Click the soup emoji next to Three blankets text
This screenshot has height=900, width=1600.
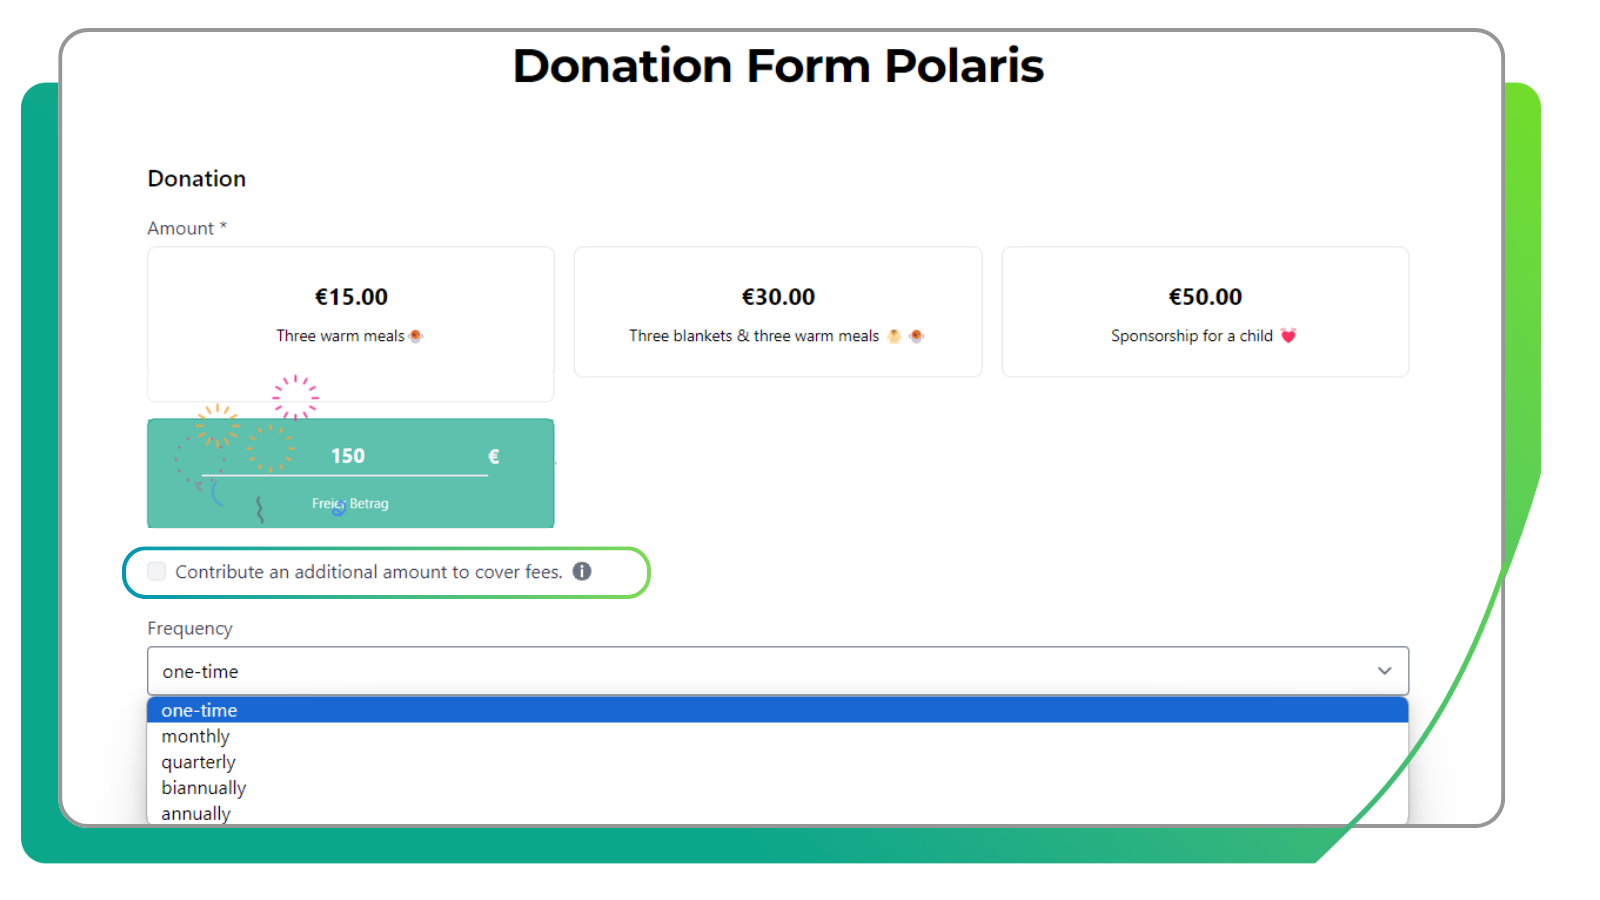[x=915, y=336]
